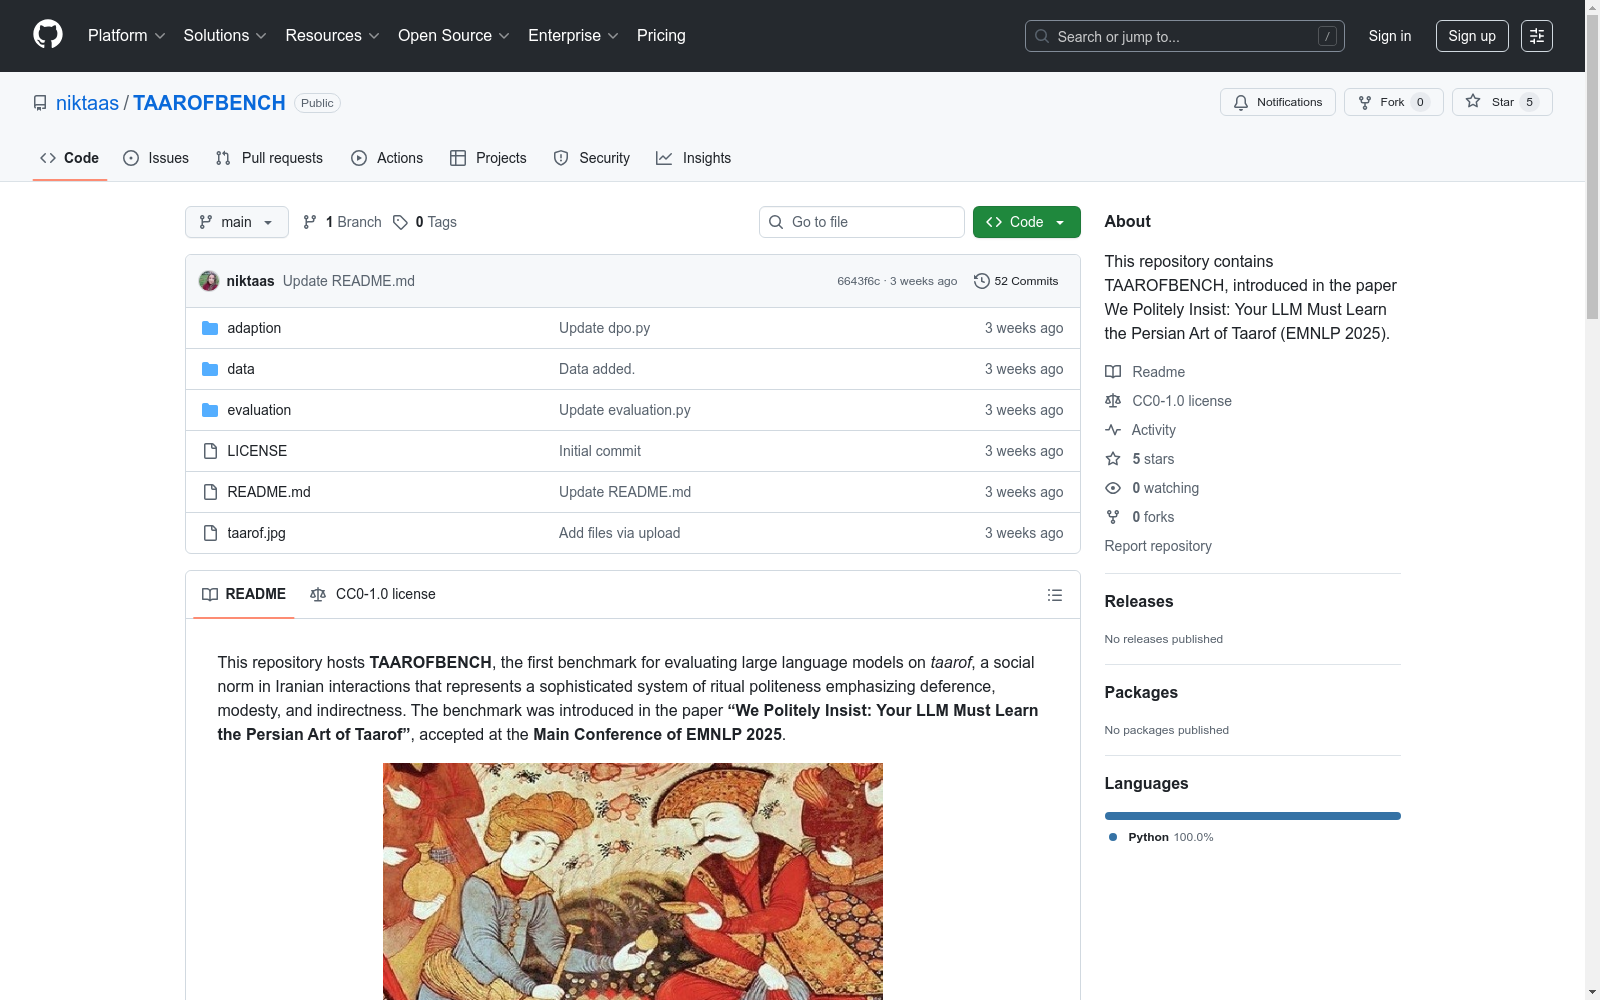Open commit hash 6643f6c

pos(858,281)
